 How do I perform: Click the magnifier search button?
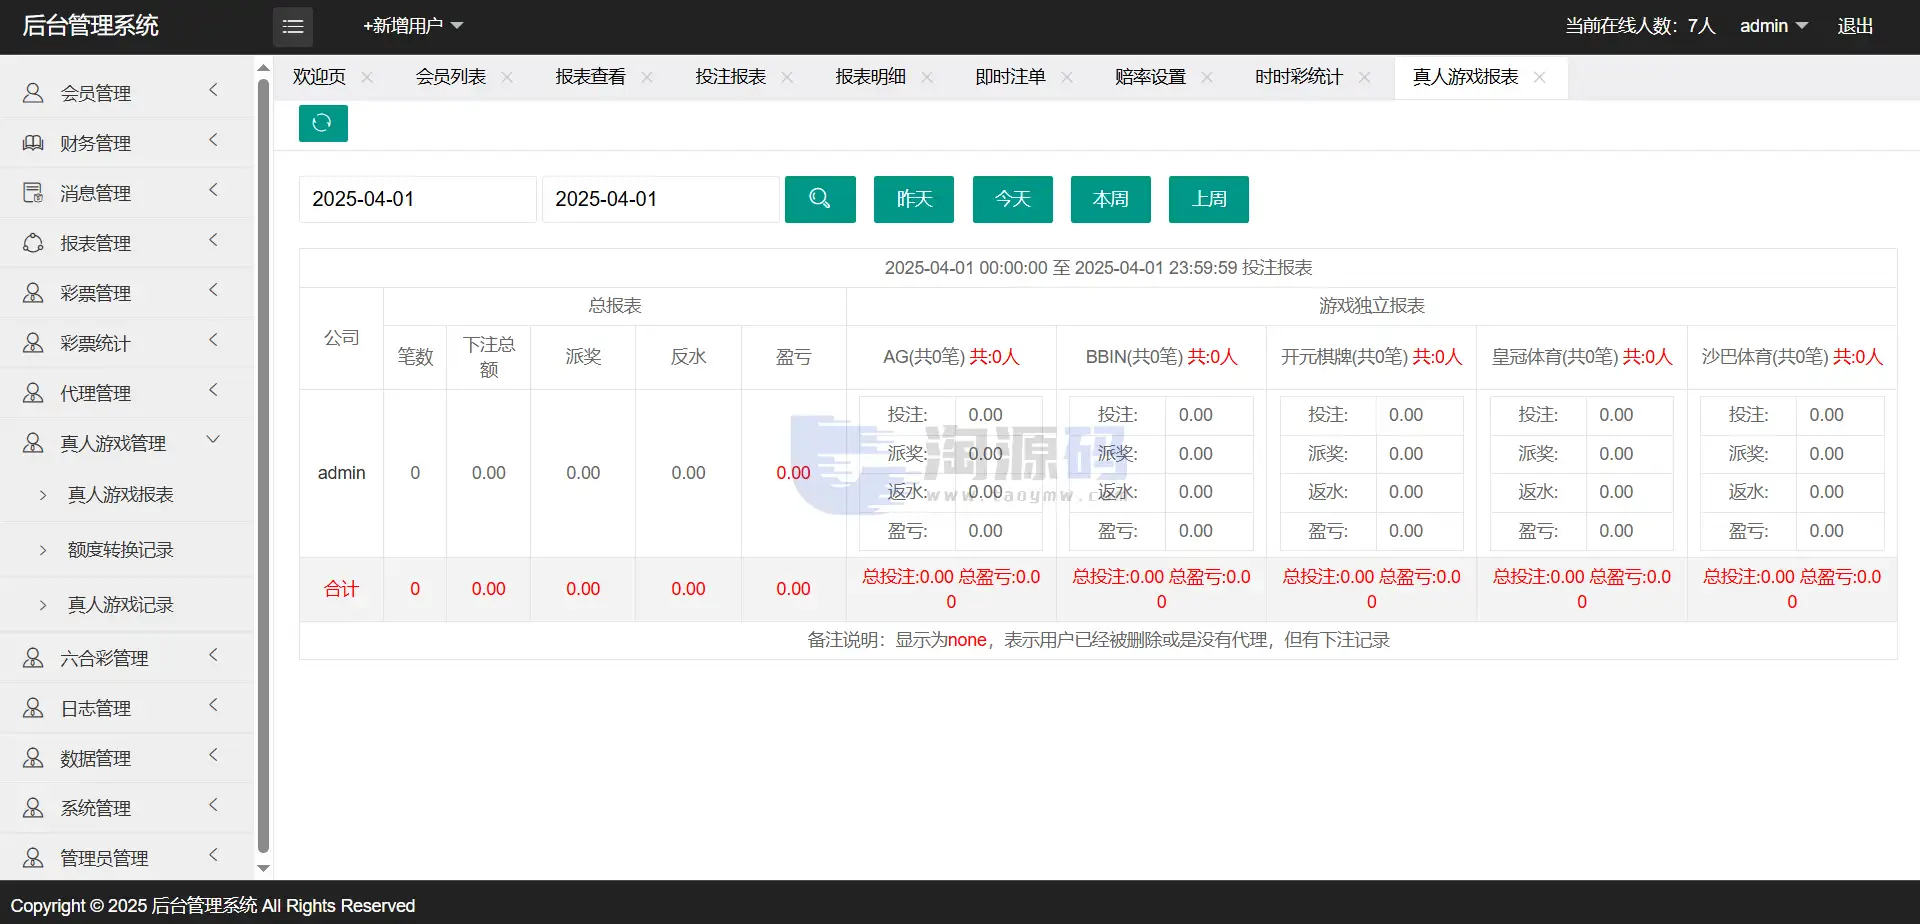coord(820,199)
